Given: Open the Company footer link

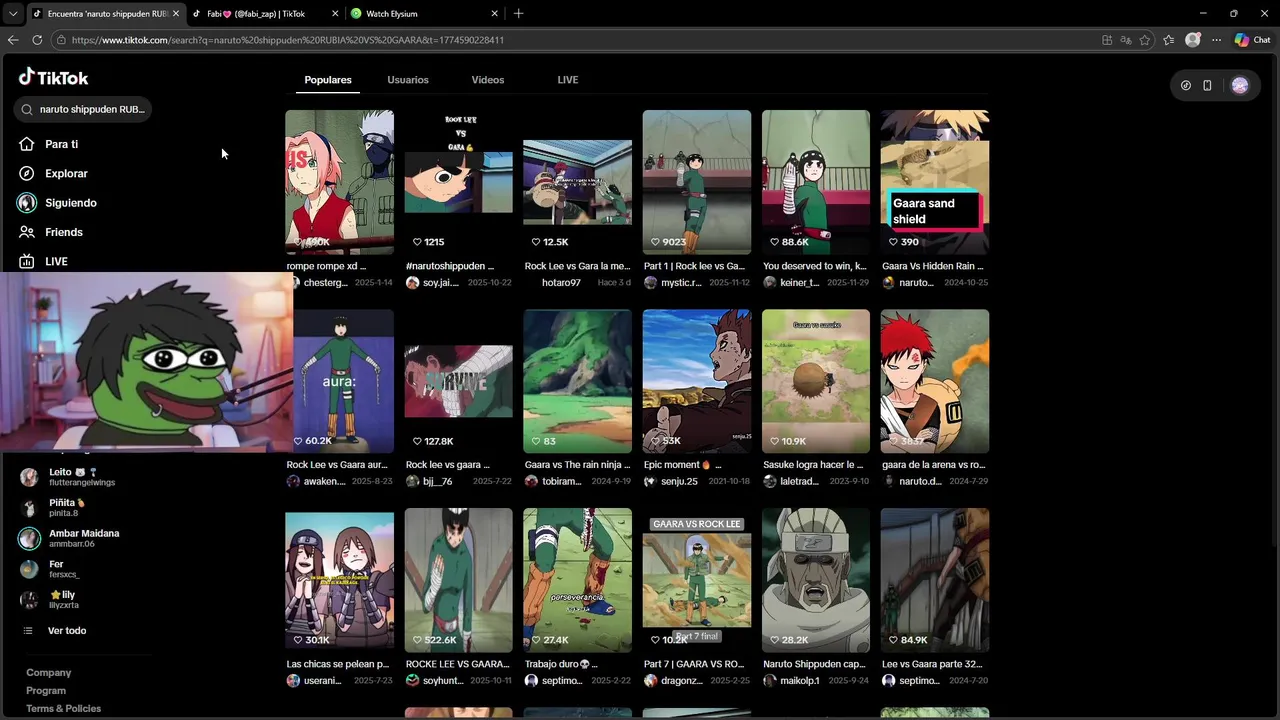Looking at the screenshot, I should click(48, 673).
